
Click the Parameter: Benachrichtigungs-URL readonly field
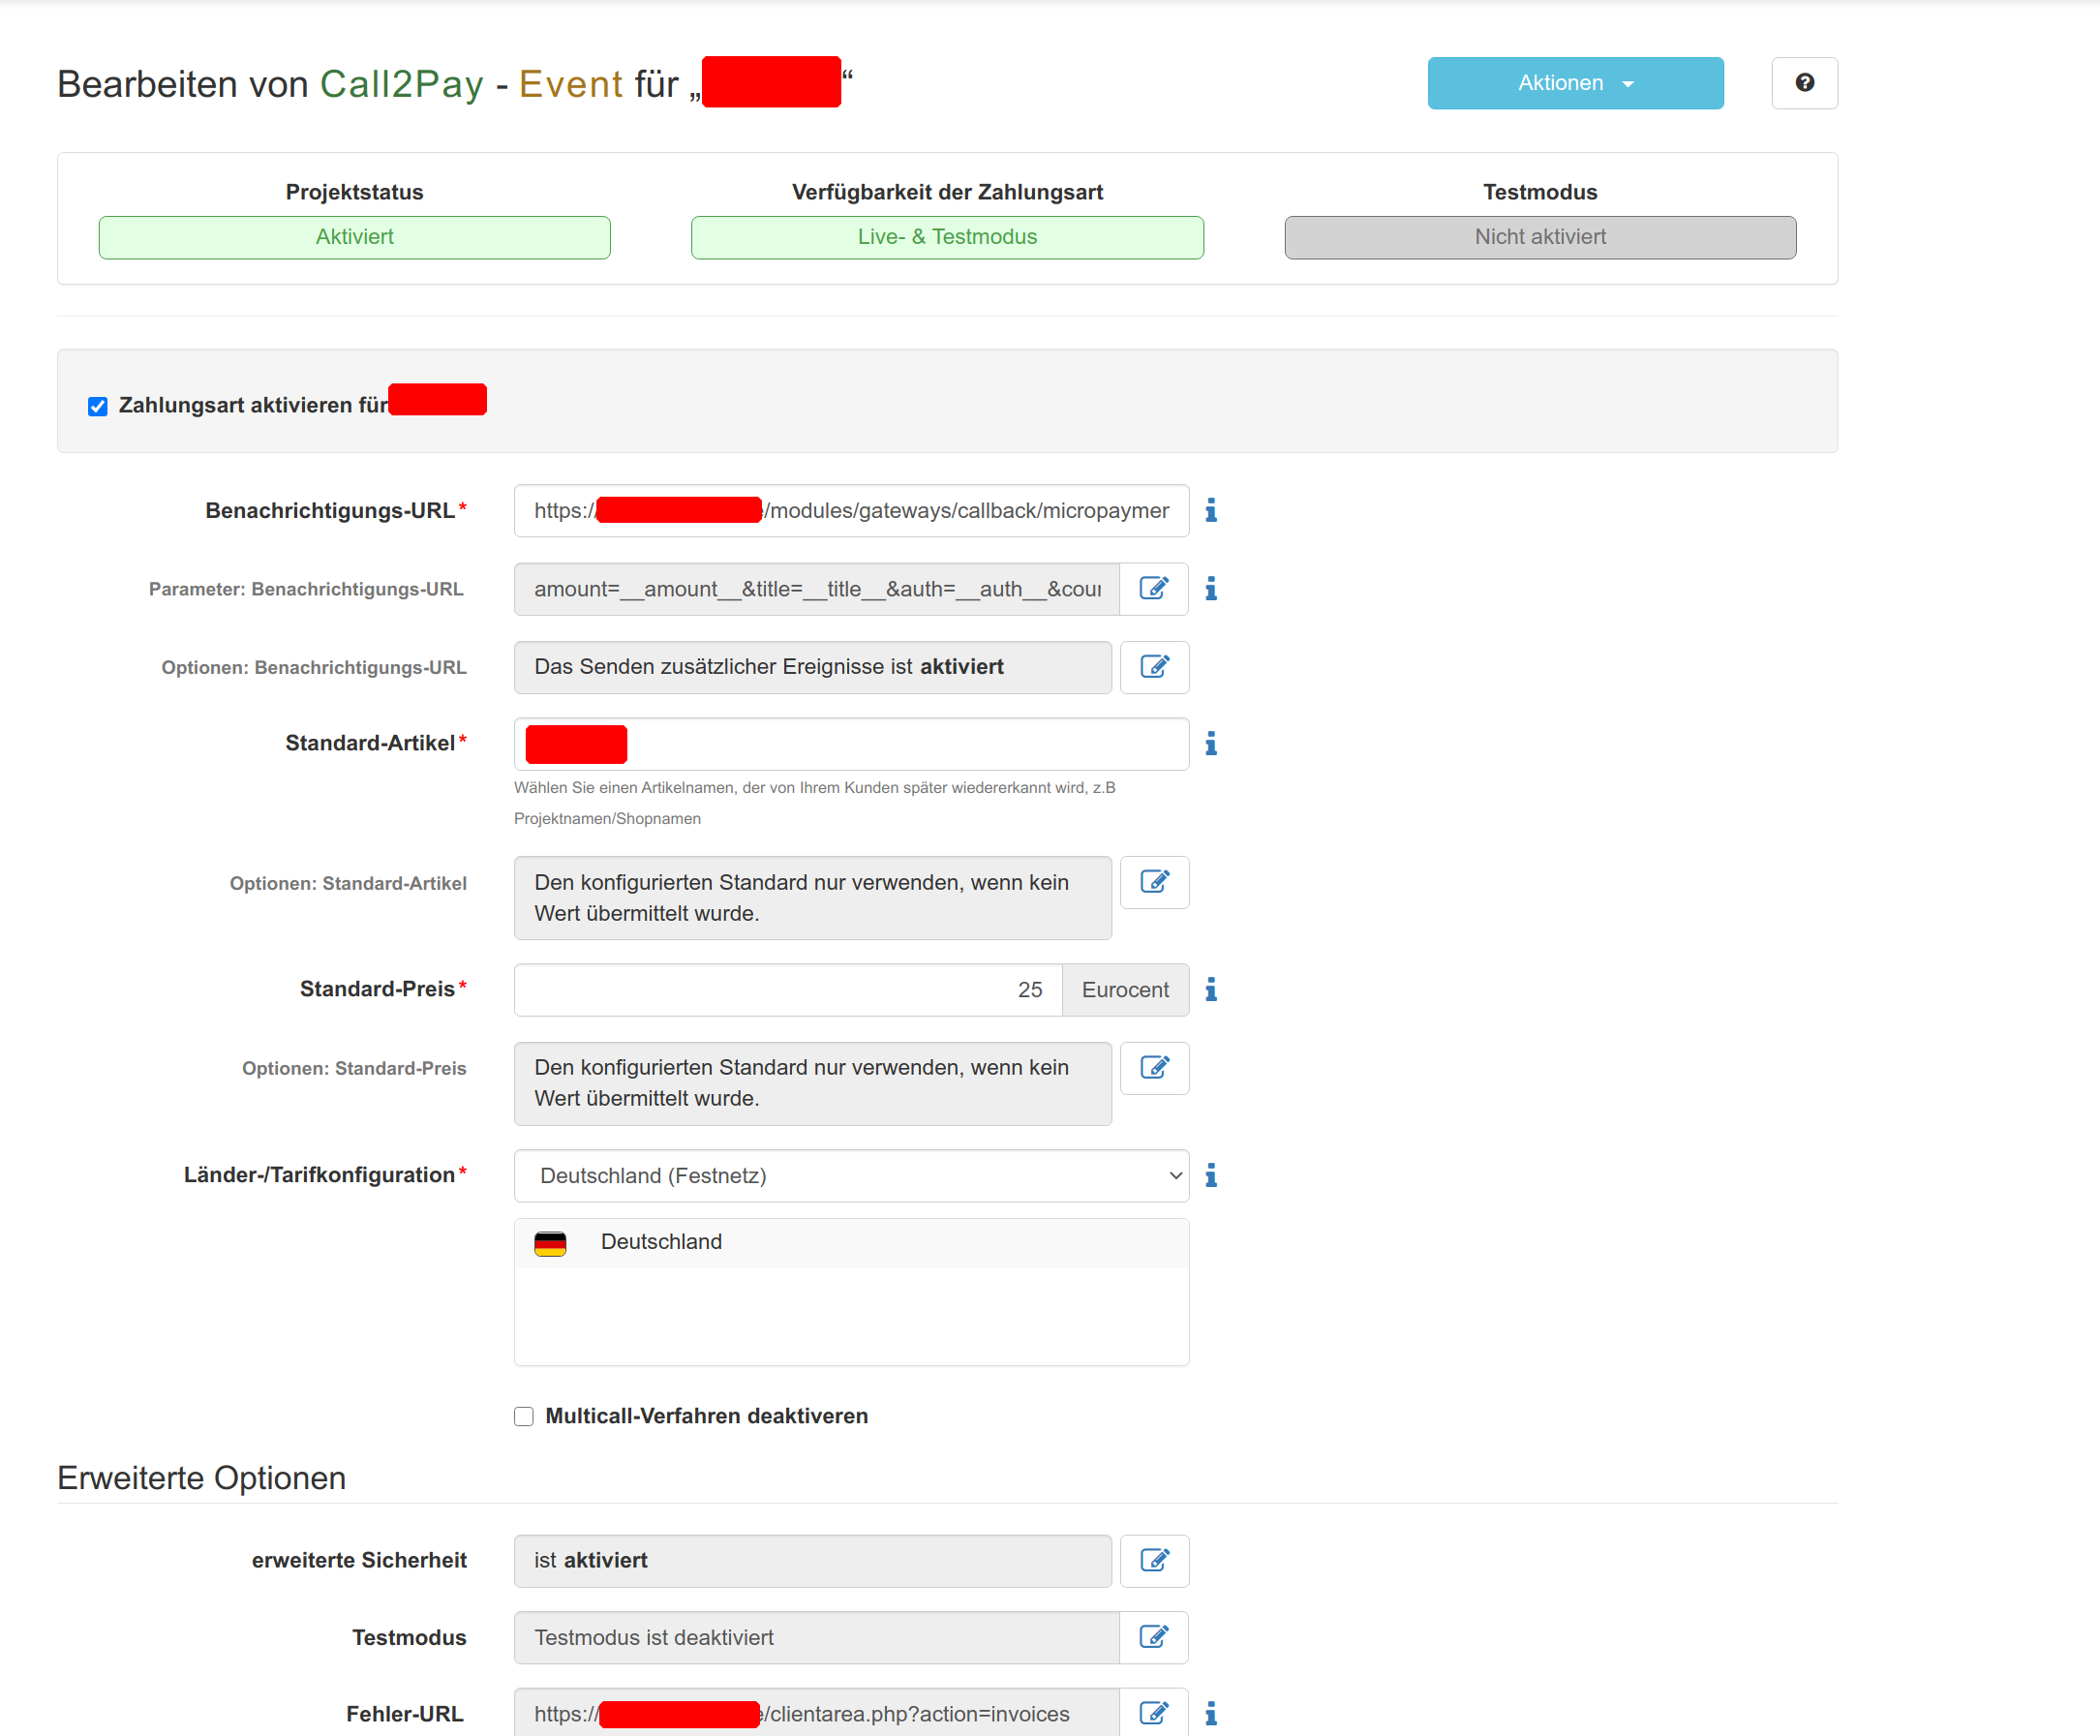point(817,589)
